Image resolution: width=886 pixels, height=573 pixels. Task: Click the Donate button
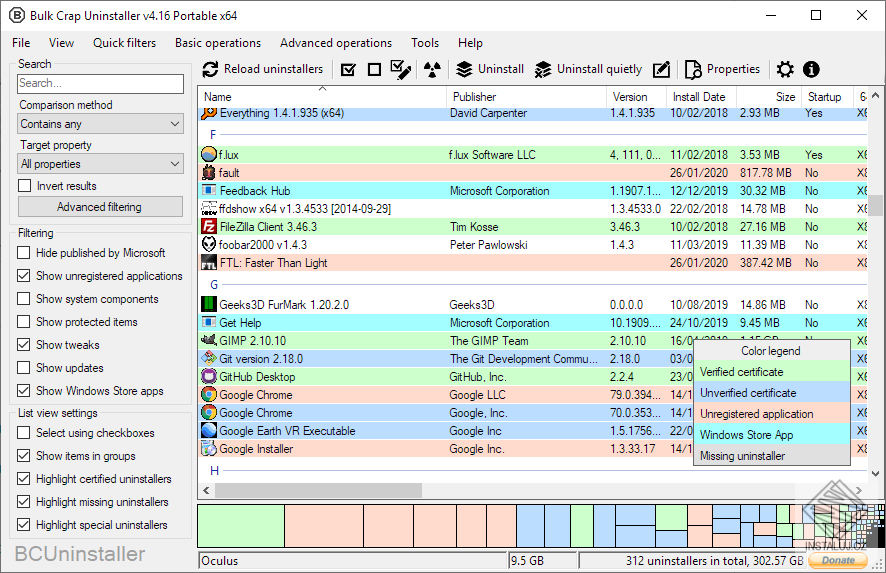tap(838, 561)
